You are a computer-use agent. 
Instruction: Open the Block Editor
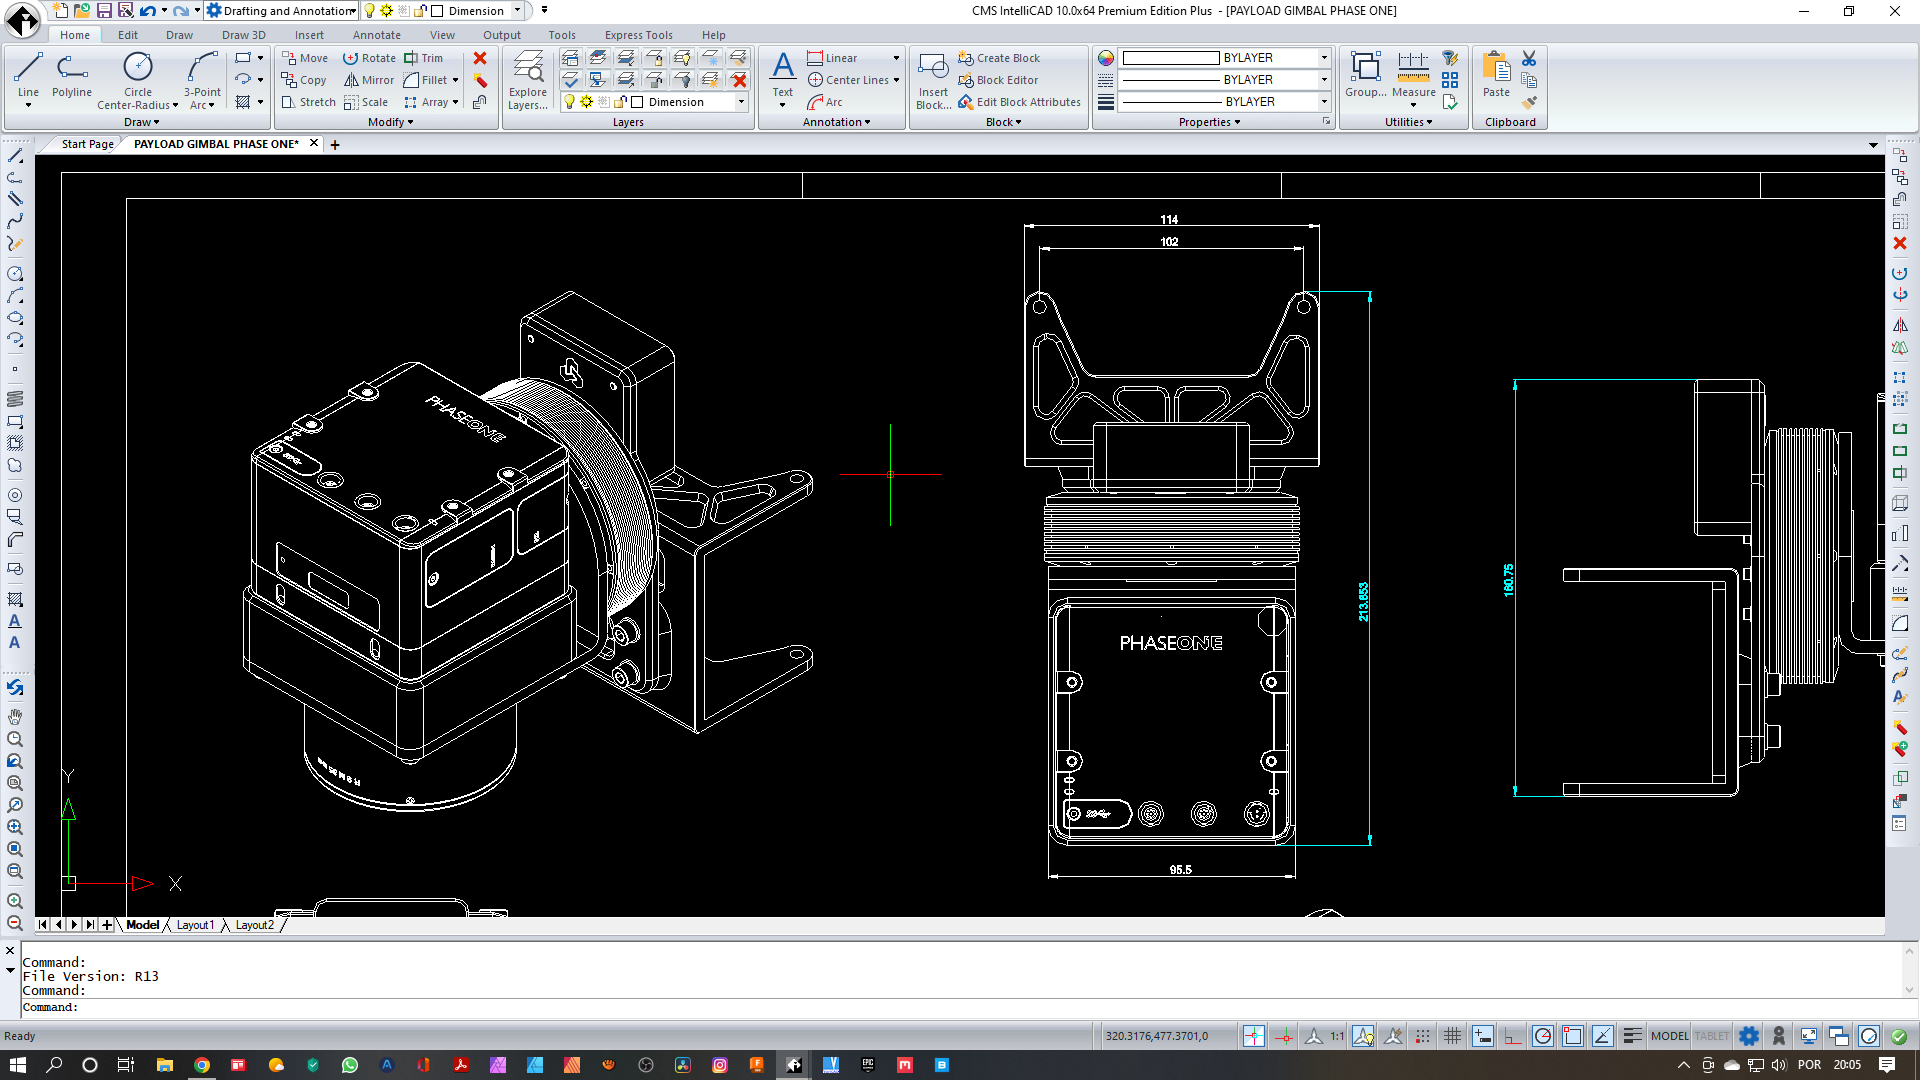998,80
